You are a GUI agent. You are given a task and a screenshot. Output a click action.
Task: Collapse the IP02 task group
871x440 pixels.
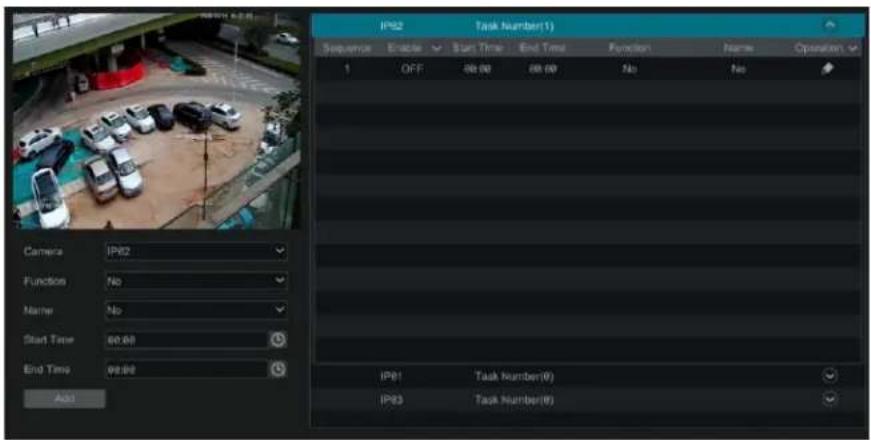(x=829, y=26)
